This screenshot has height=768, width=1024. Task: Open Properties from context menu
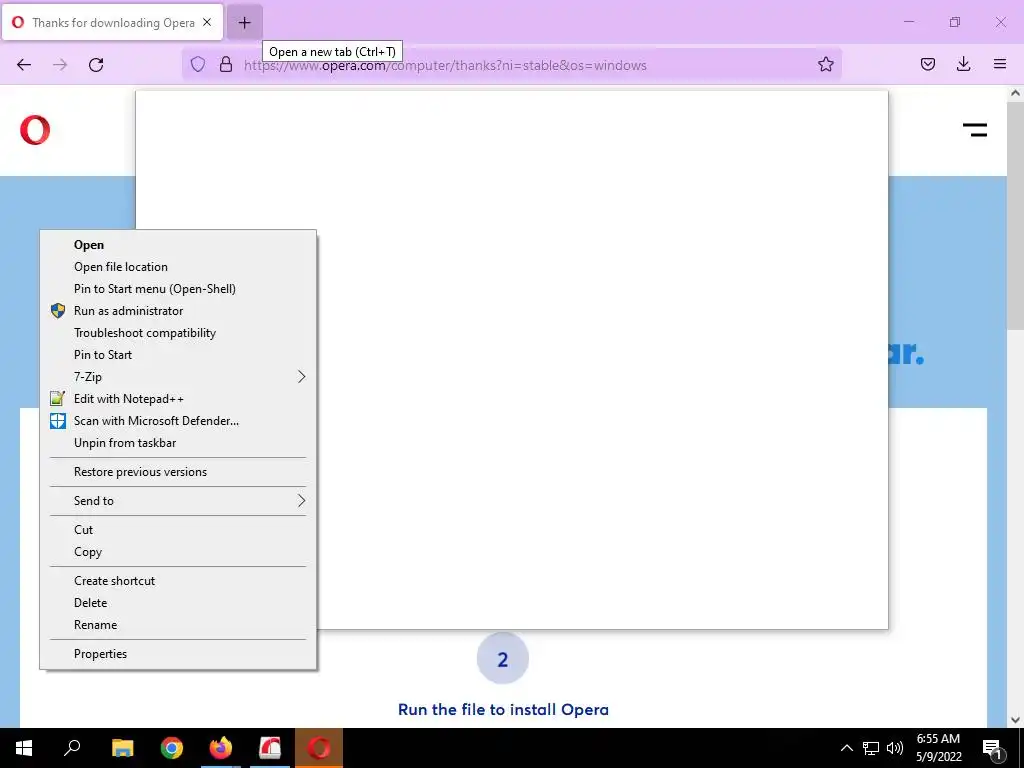point(178,654)
